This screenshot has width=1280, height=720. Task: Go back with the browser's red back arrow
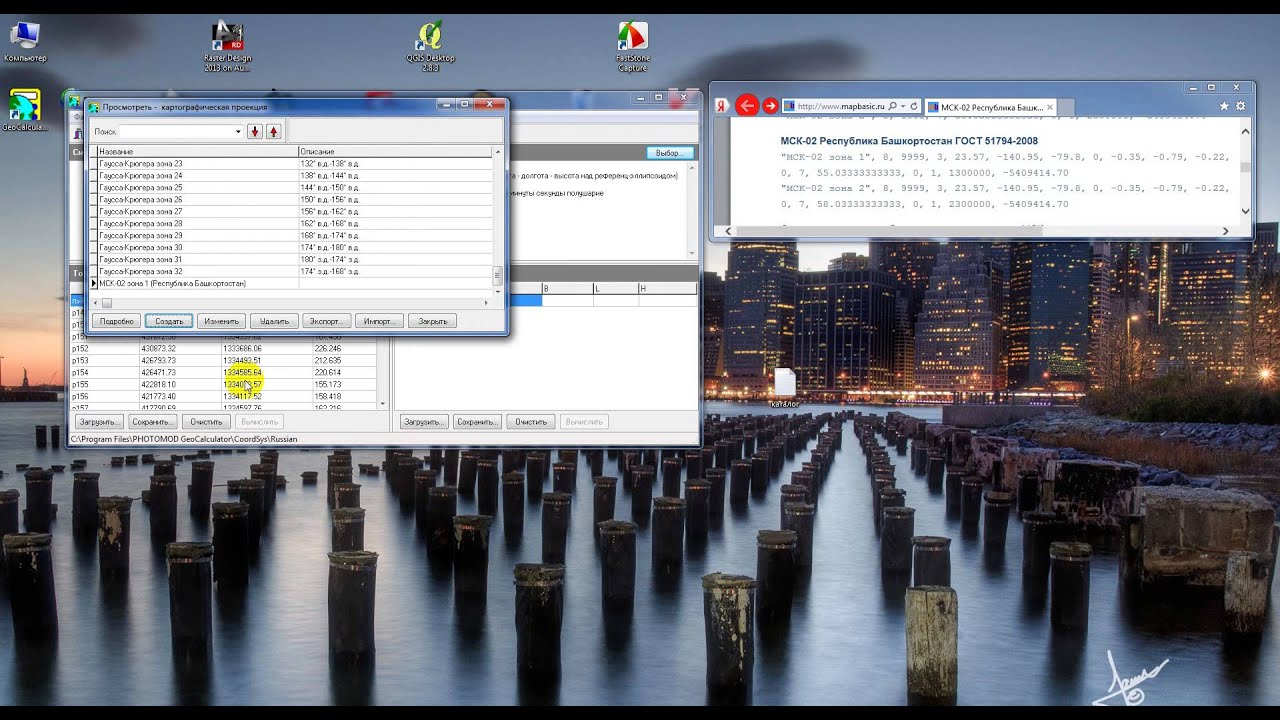pos(746,105)
